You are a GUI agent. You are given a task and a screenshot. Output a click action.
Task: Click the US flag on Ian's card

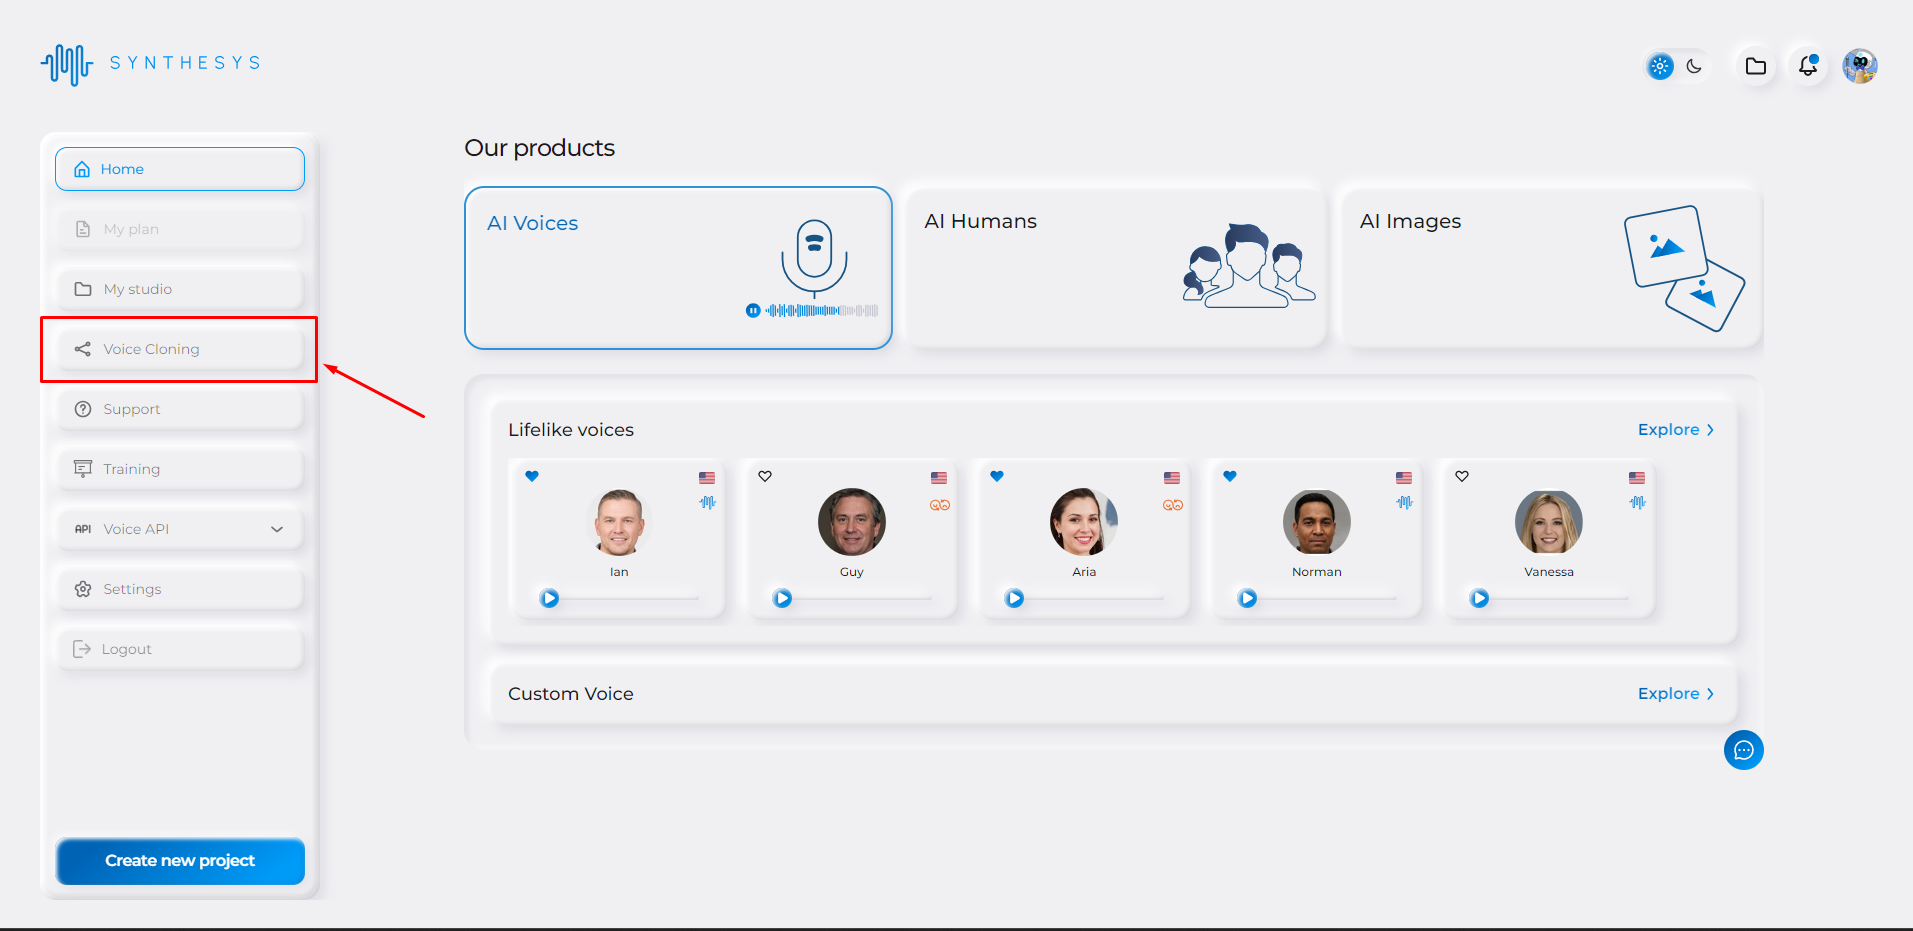[x=707, y=478]
